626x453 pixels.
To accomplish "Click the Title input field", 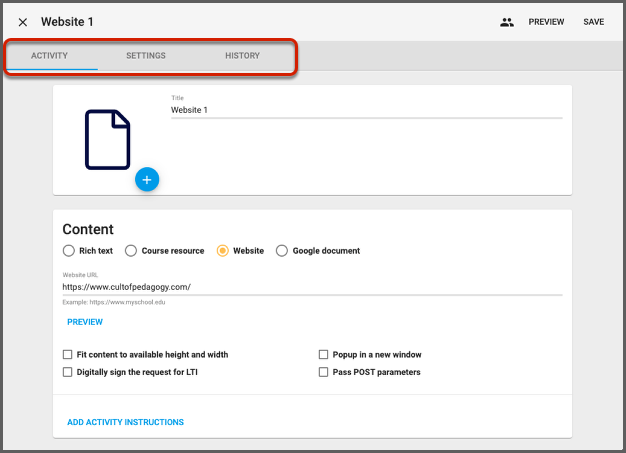I will 366,110.
